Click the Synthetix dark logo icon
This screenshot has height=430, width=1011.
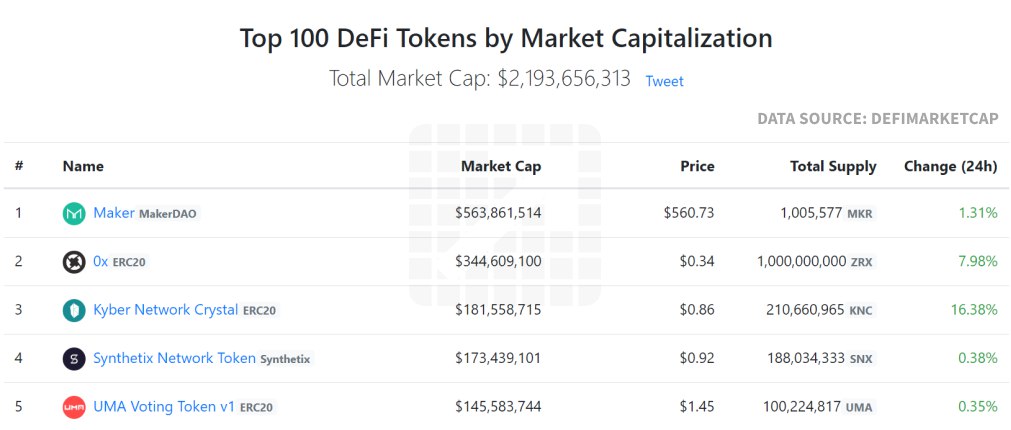click(x=74, y=358)
